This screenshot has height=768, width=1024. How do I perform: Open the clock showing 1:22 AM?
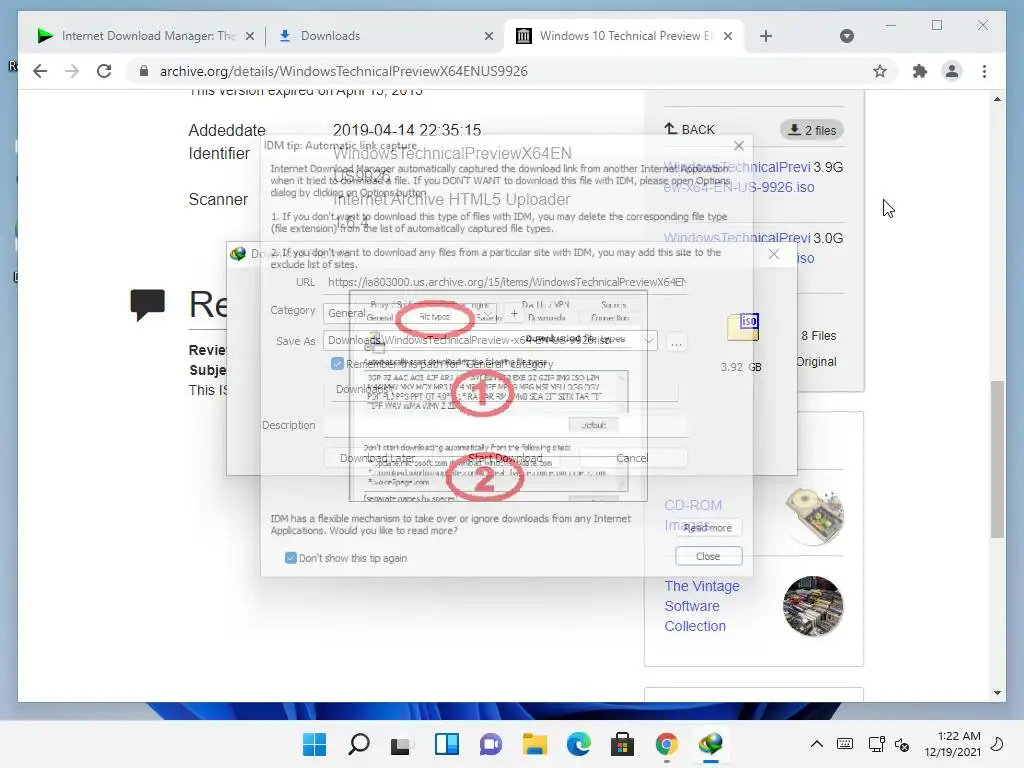click(x=952, y=744)
